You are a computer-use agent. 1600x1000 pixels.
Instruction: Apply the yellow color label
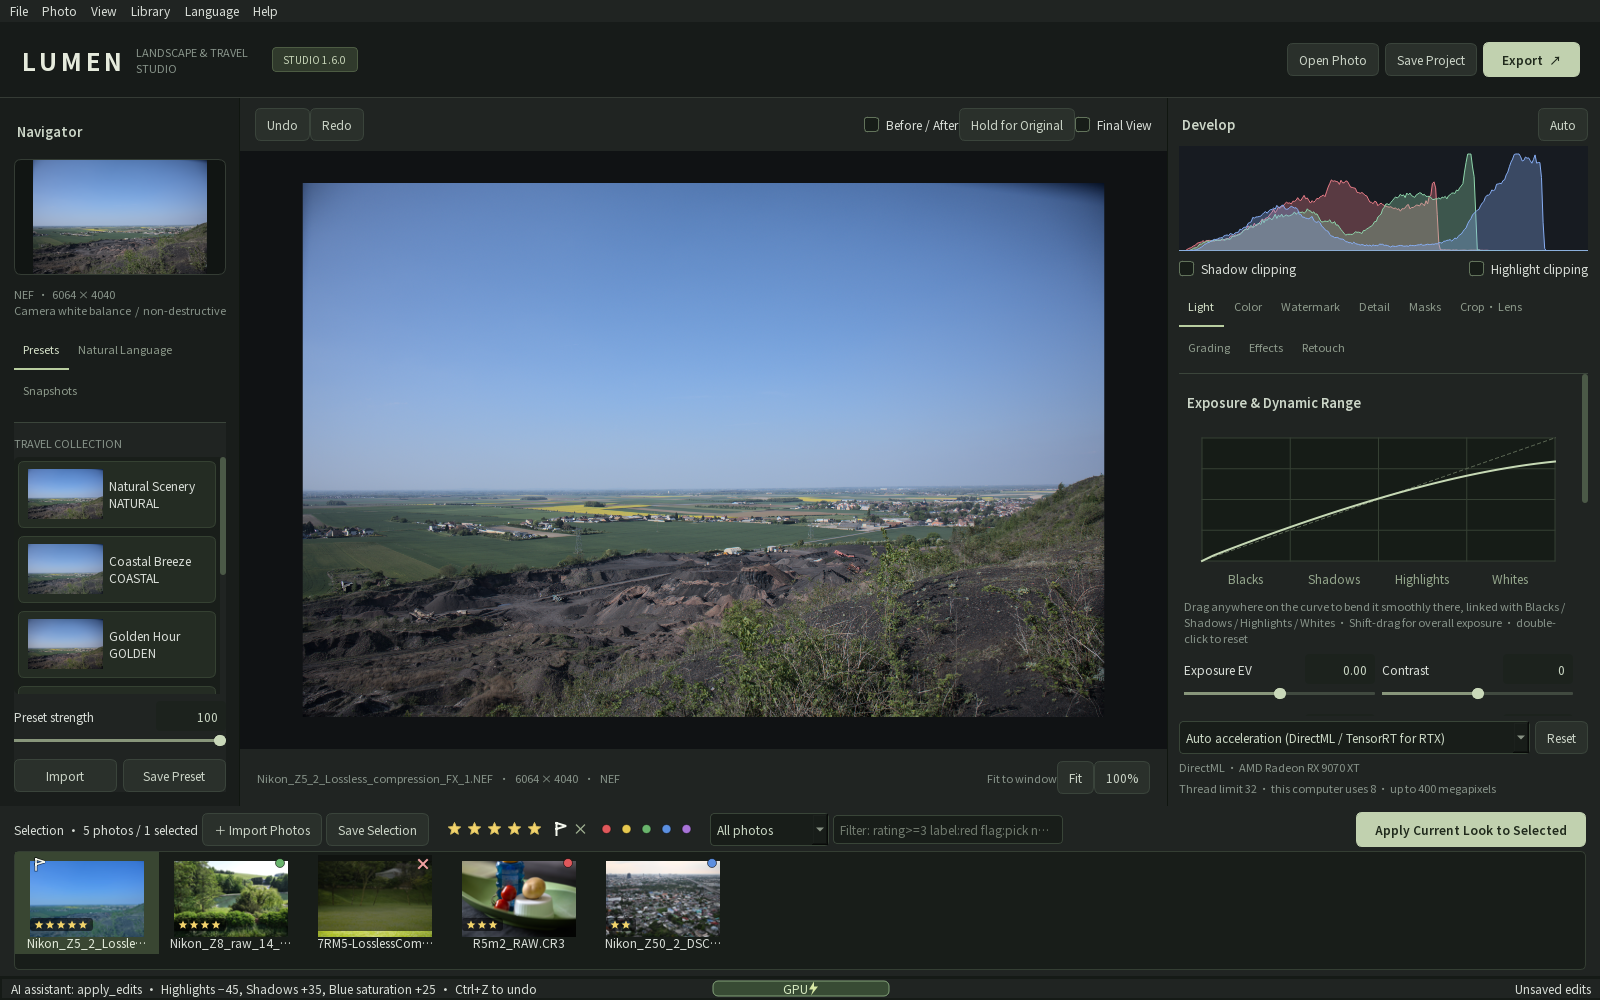coord(626,829)
